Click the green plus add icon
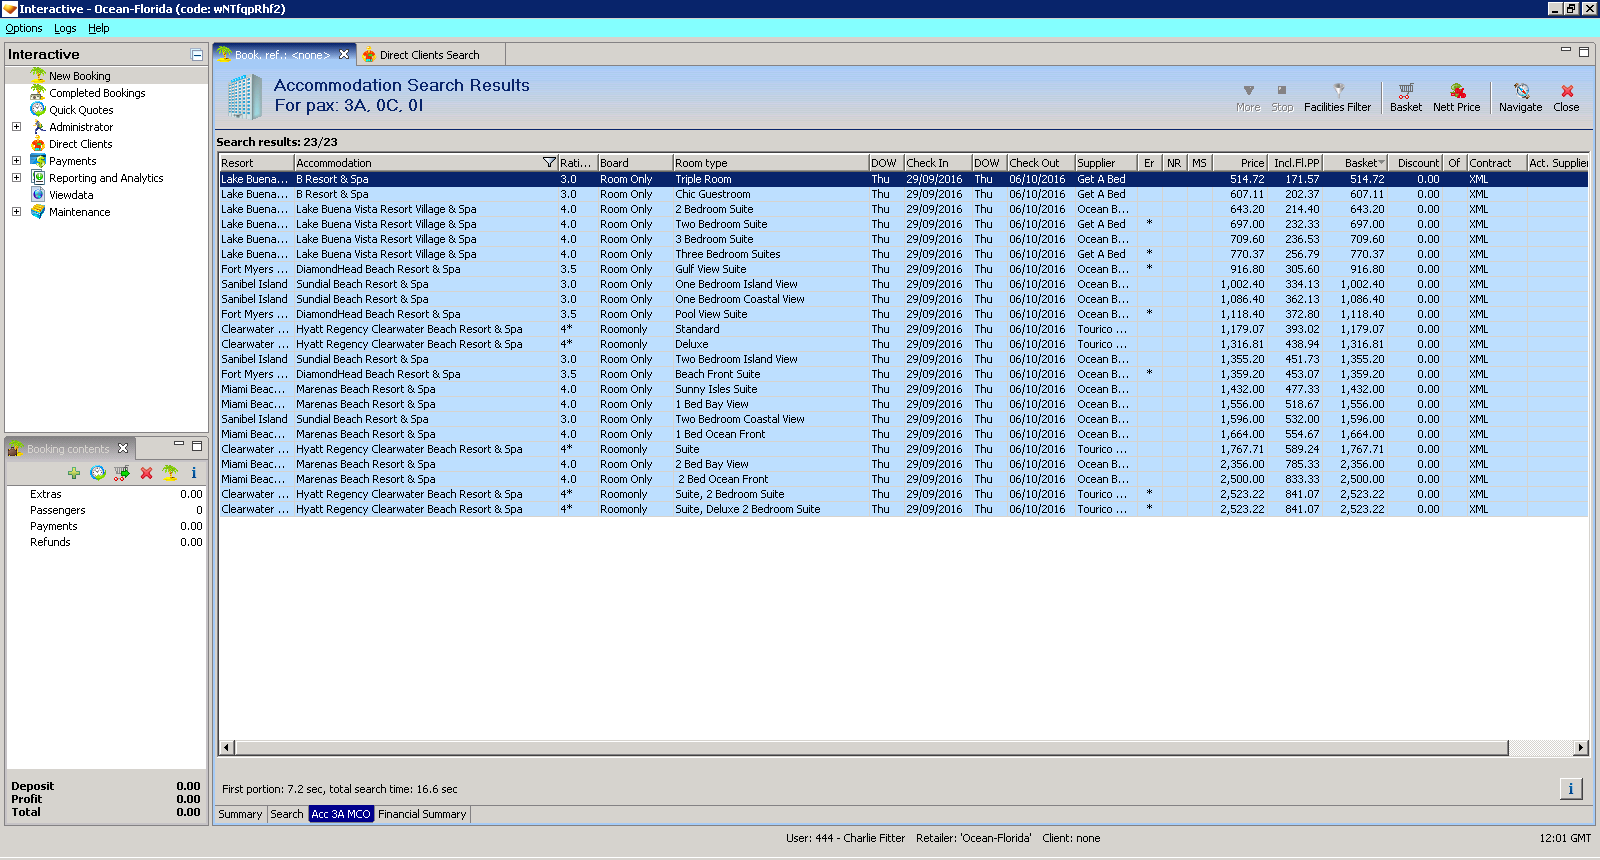 click(x=73, y=473)
